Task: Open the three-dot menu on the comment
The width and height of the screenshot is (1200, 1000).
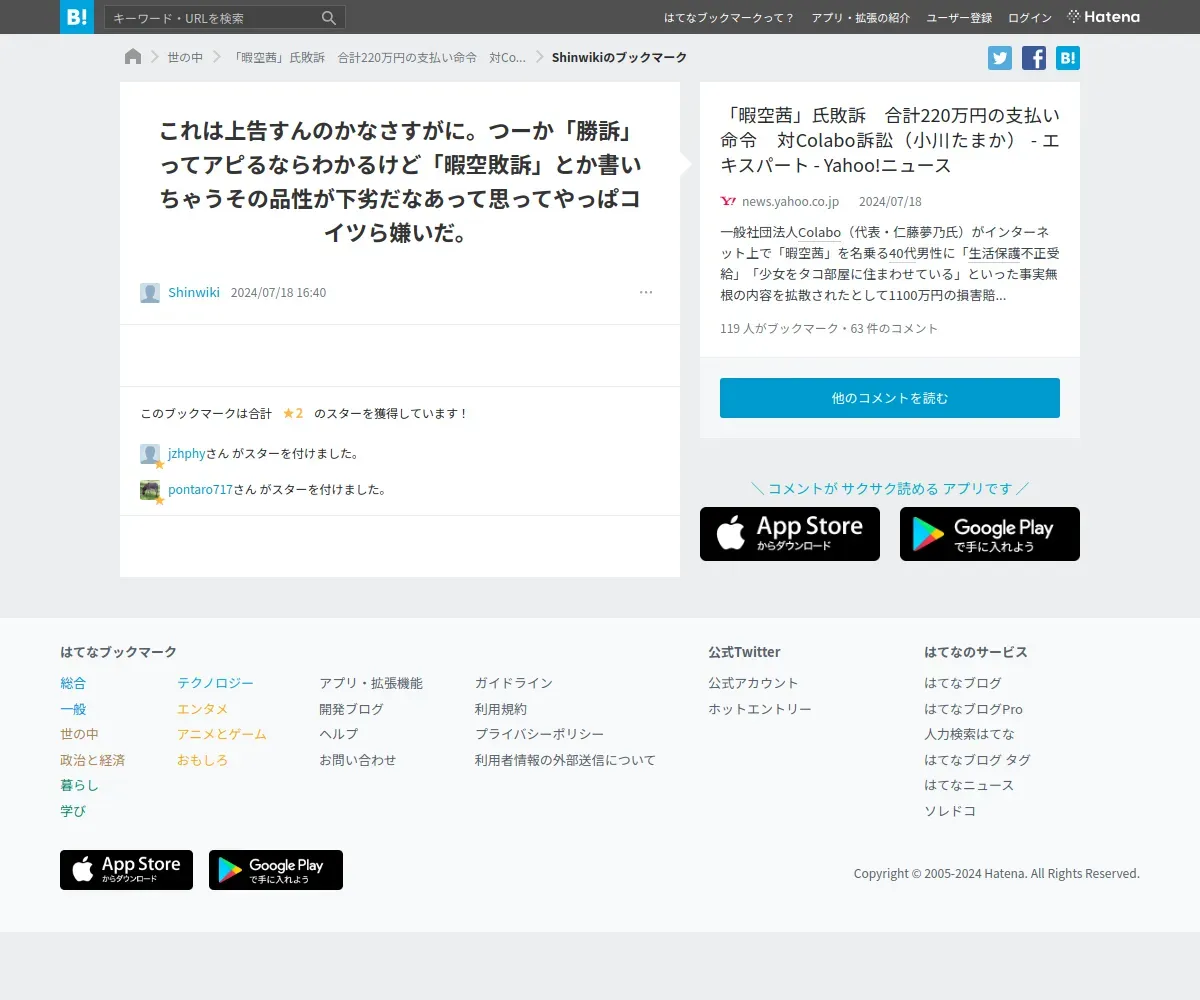Action: [x=646, y=292]
